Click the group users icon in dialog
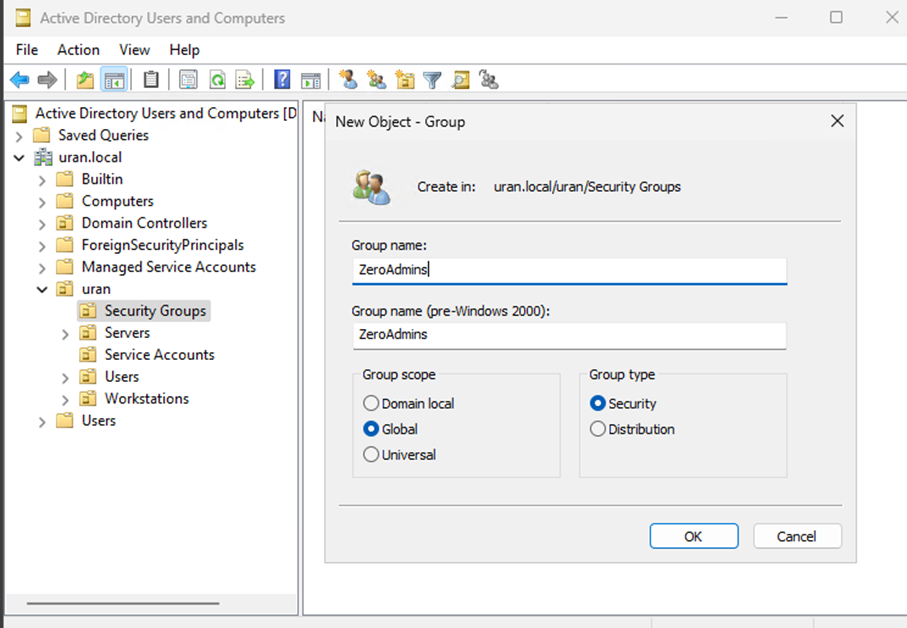 (x=371, y=187)
